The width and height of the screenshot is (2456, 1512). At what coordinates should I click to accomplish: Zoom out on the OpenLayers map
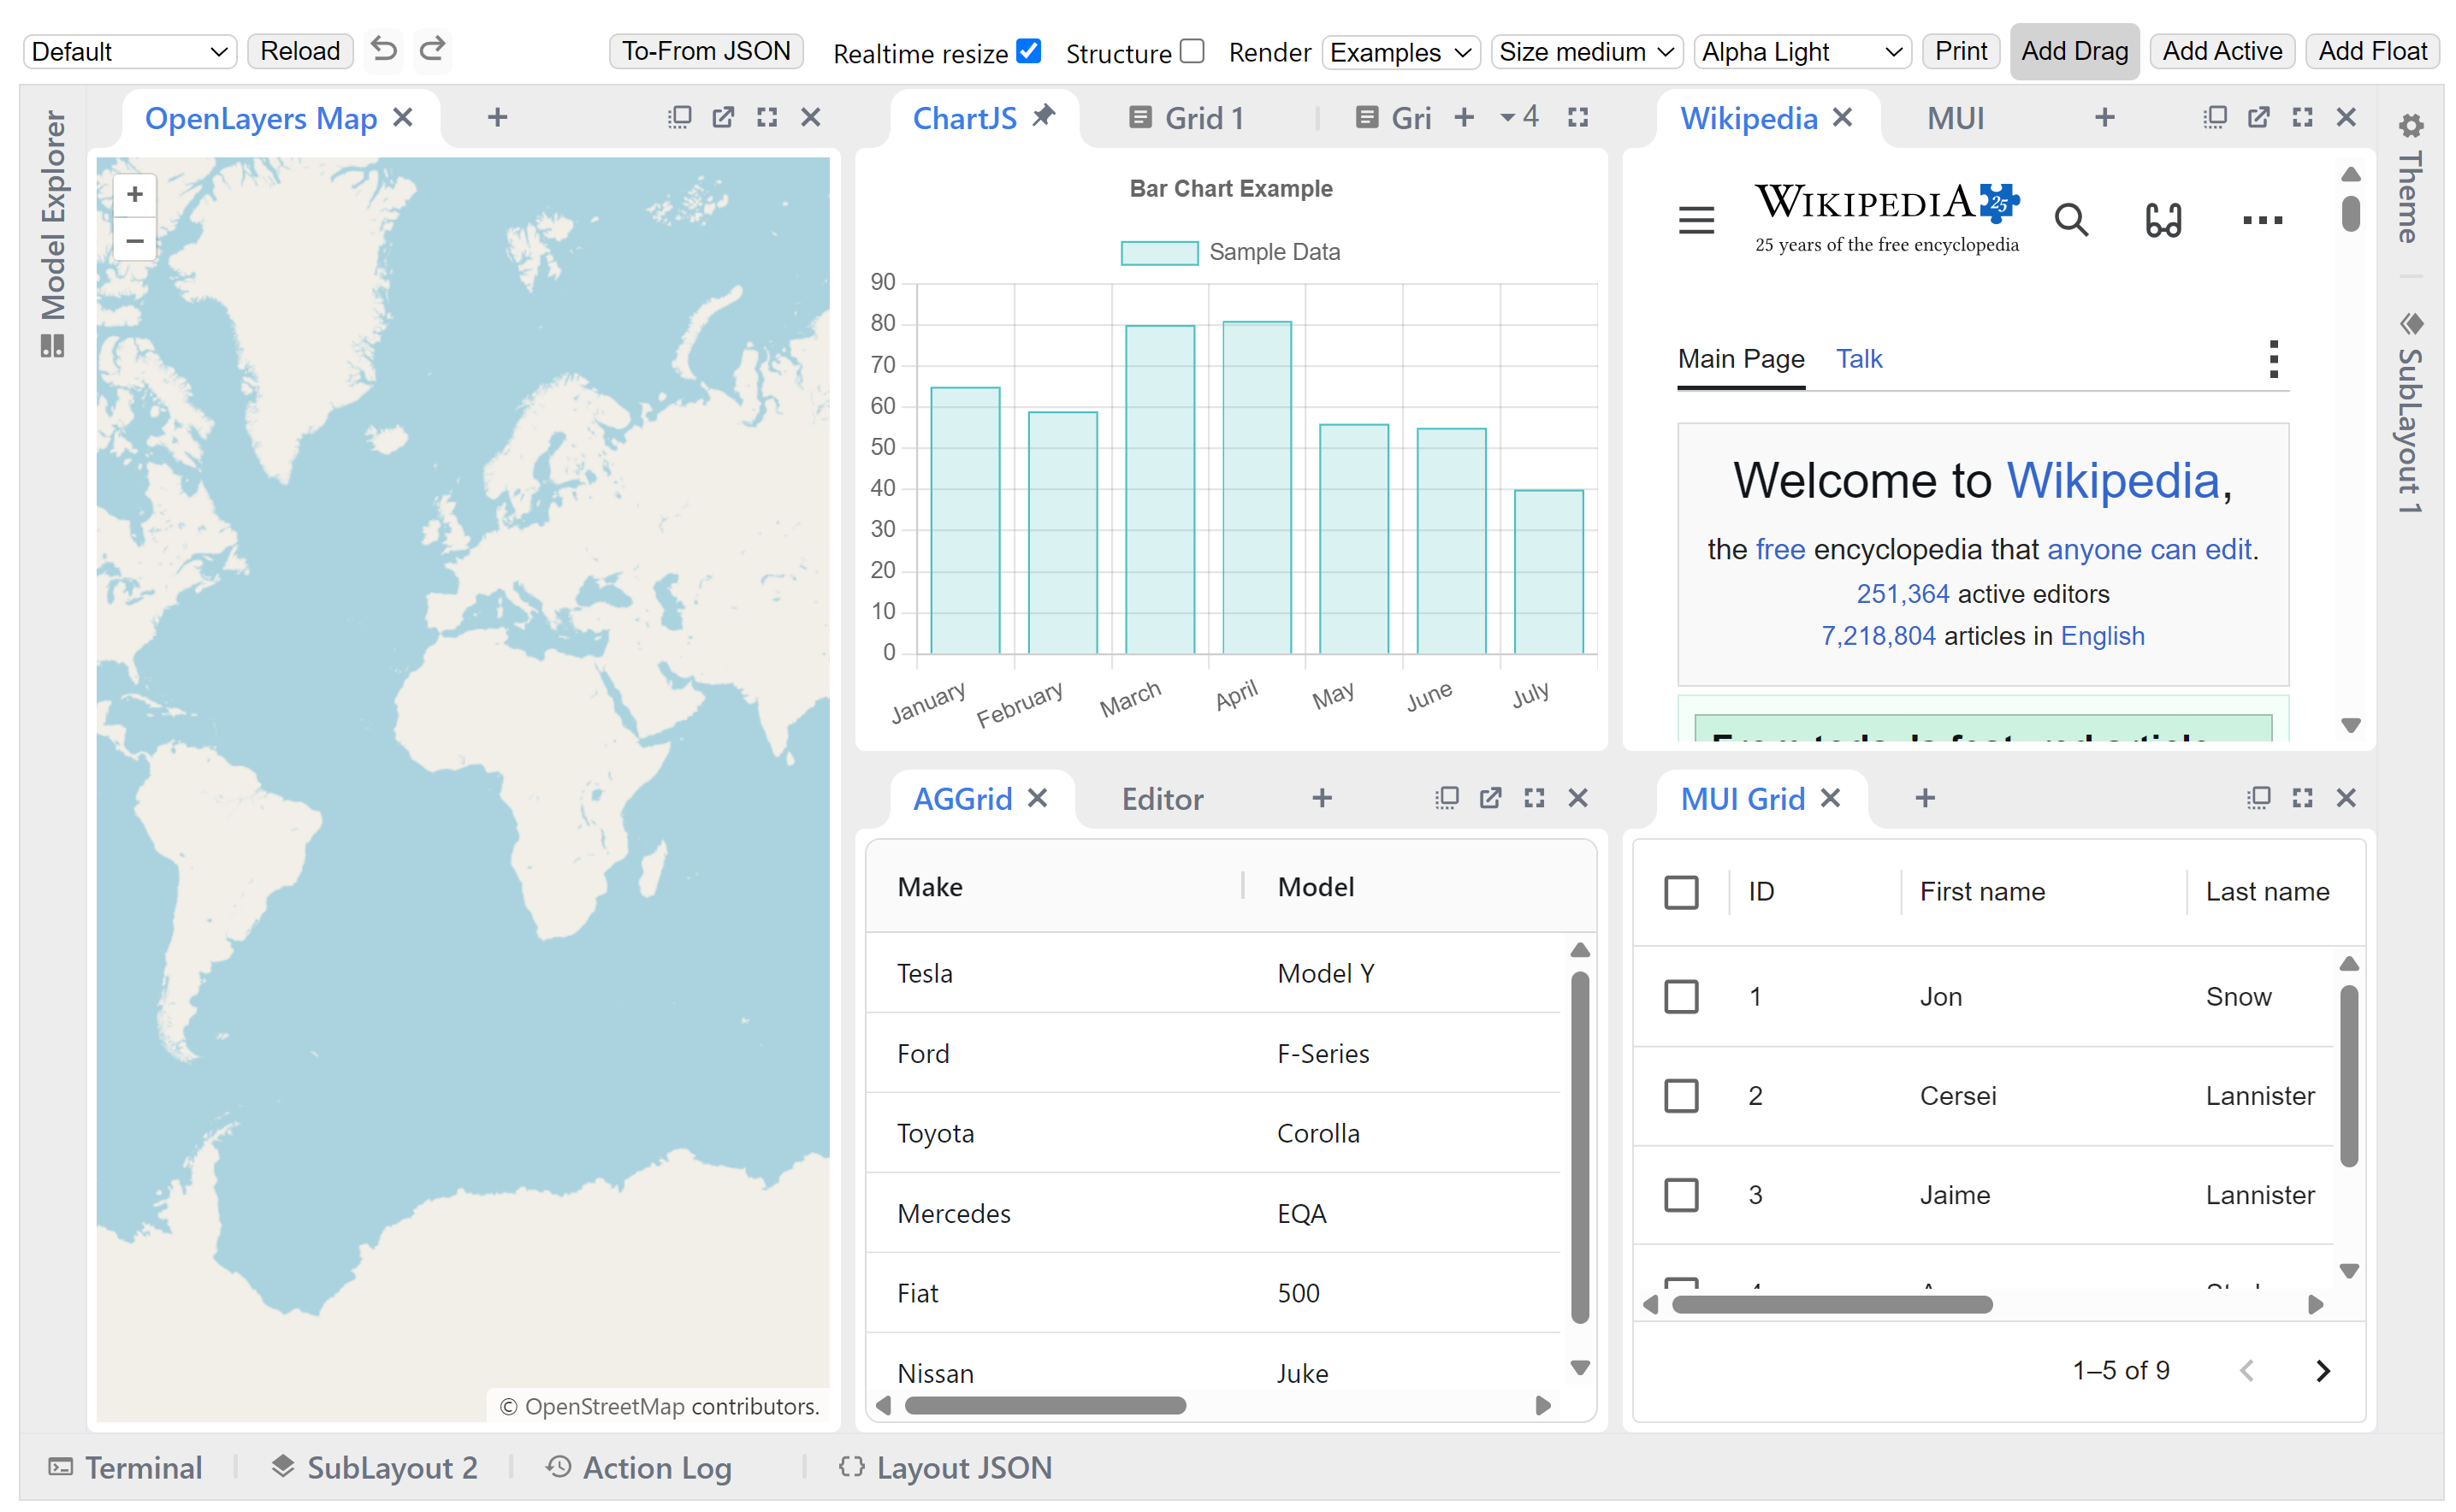click(x=135, y=240)
